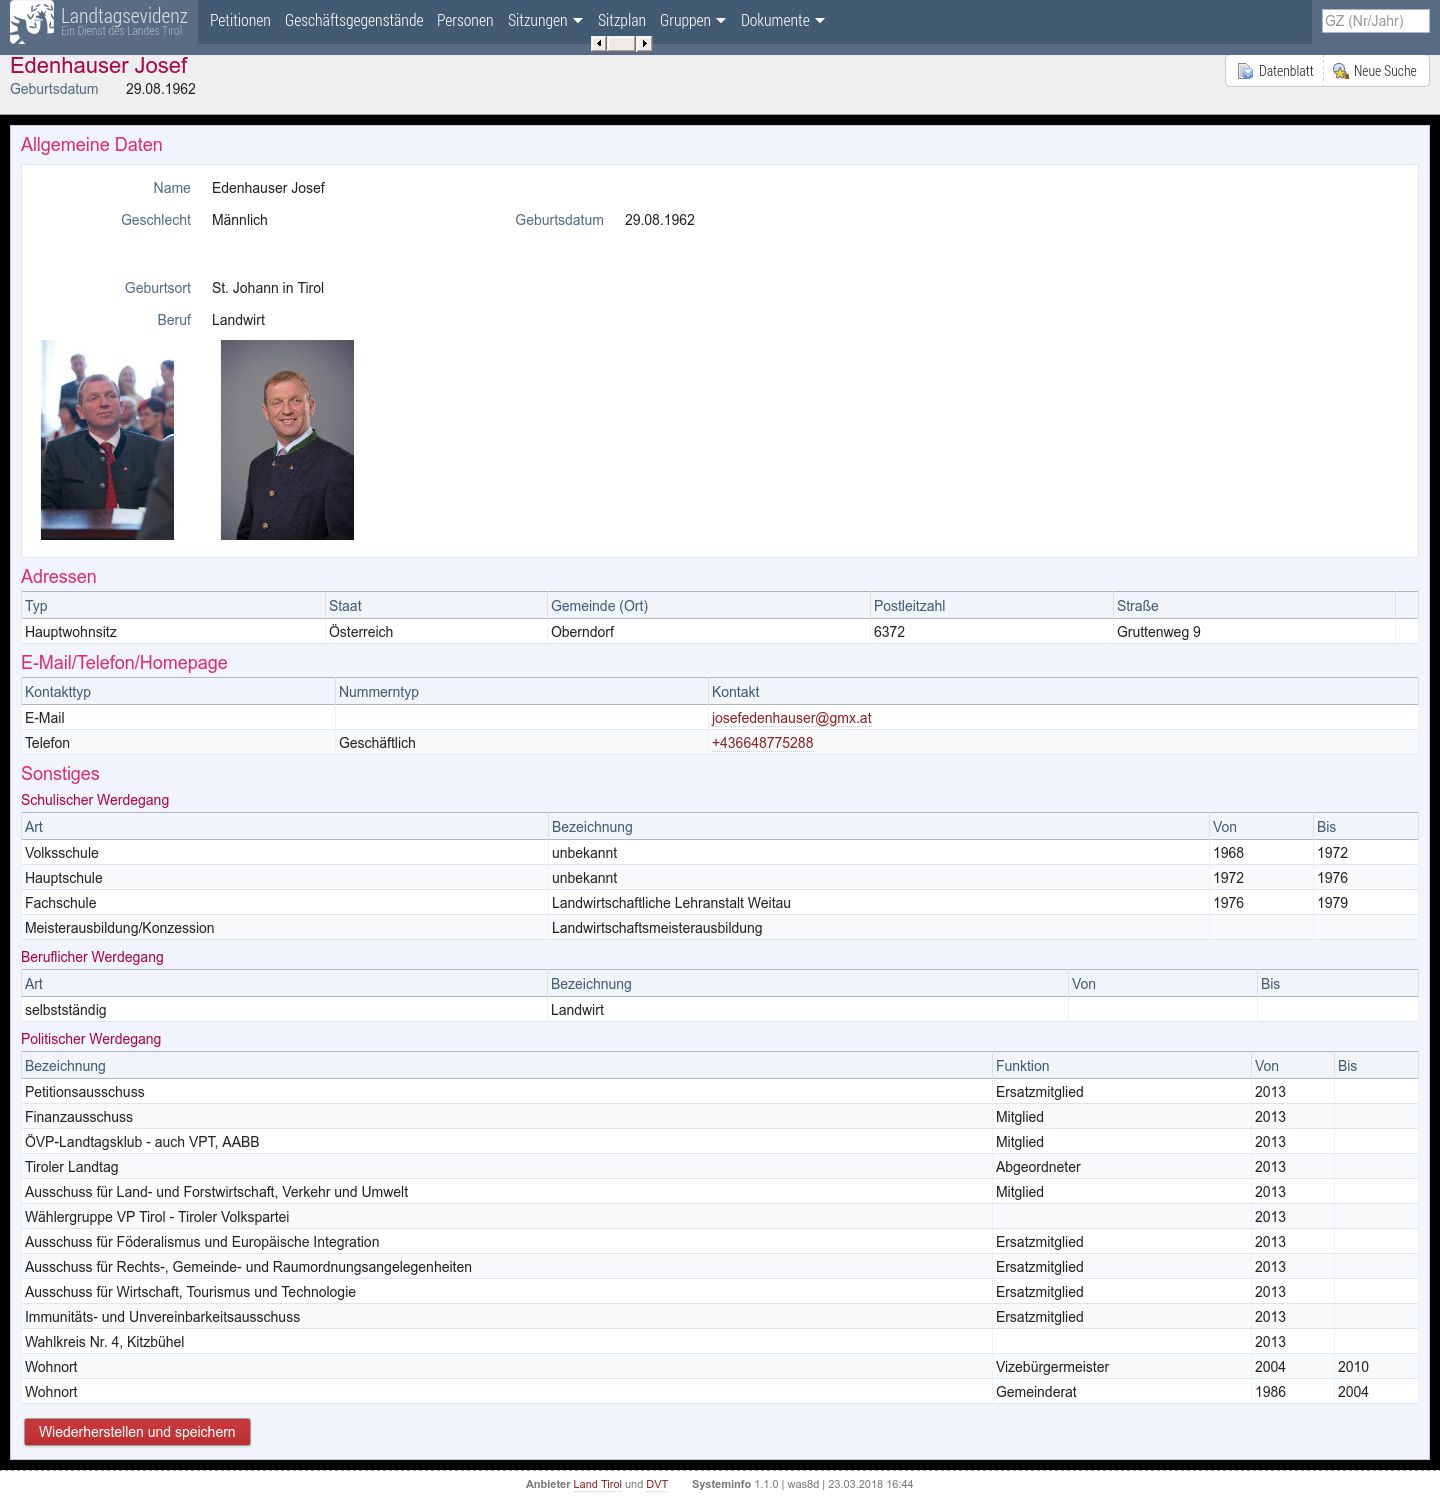Screen dimensions: 1440x1499
Task: Select the Volksschule row
Action: coord(720,853)
